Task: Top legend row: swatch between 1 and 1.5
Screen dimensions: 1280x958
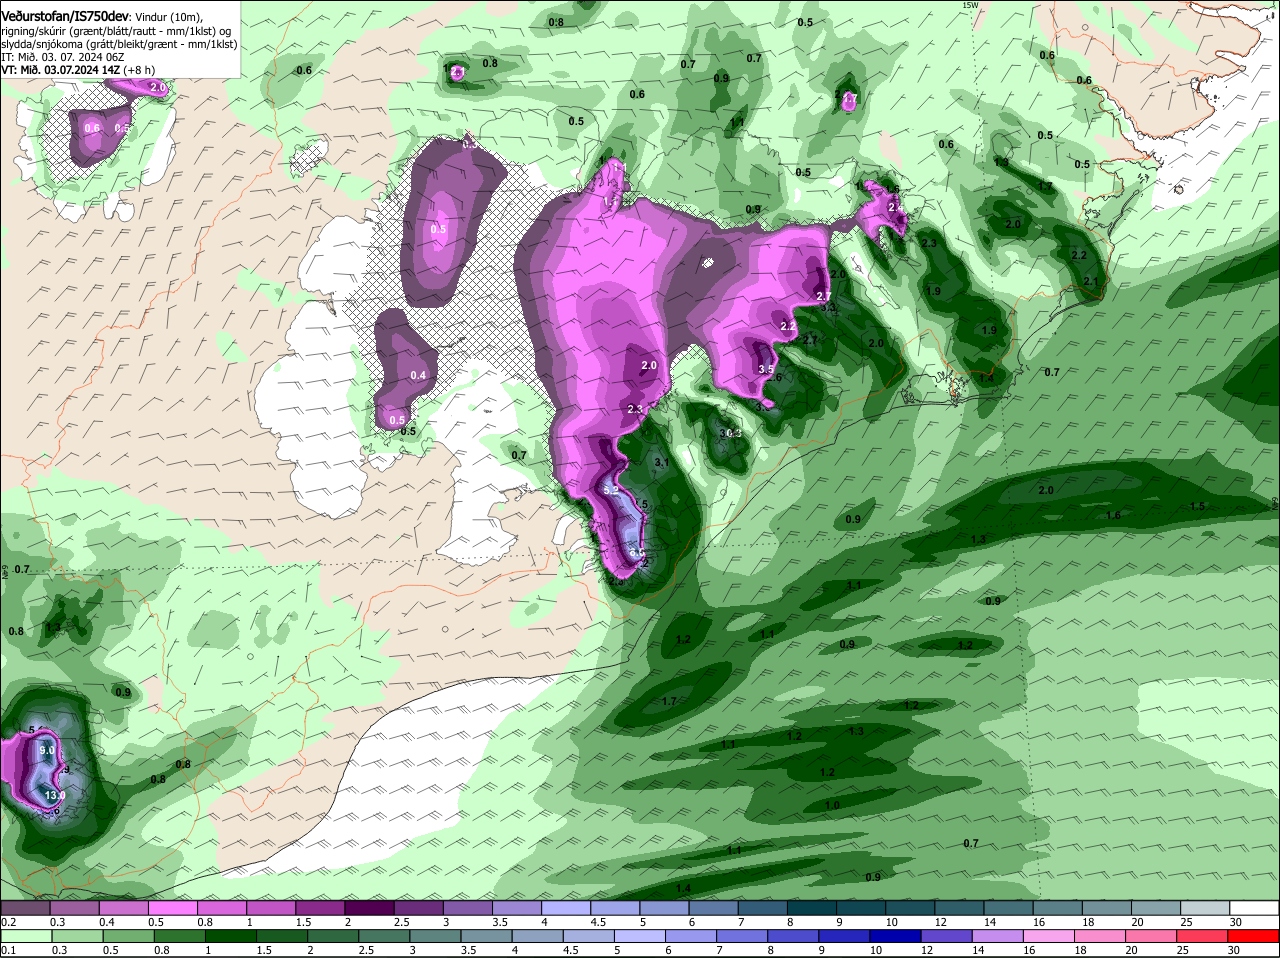Action: (271, 908)
